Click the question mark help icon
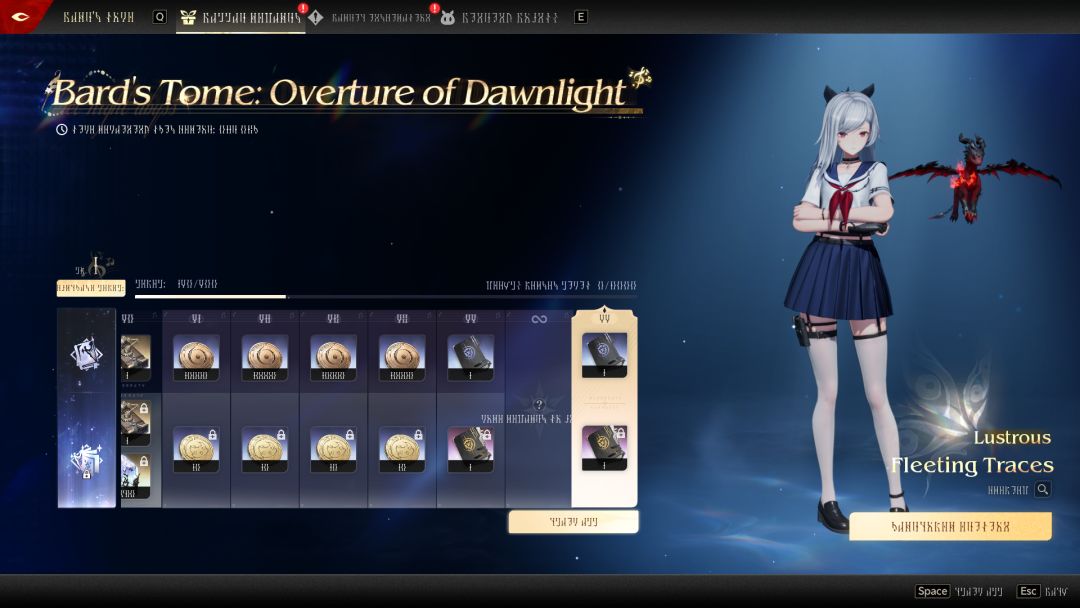This screenshot has width=1080, height=608. (x=539, y=405)
